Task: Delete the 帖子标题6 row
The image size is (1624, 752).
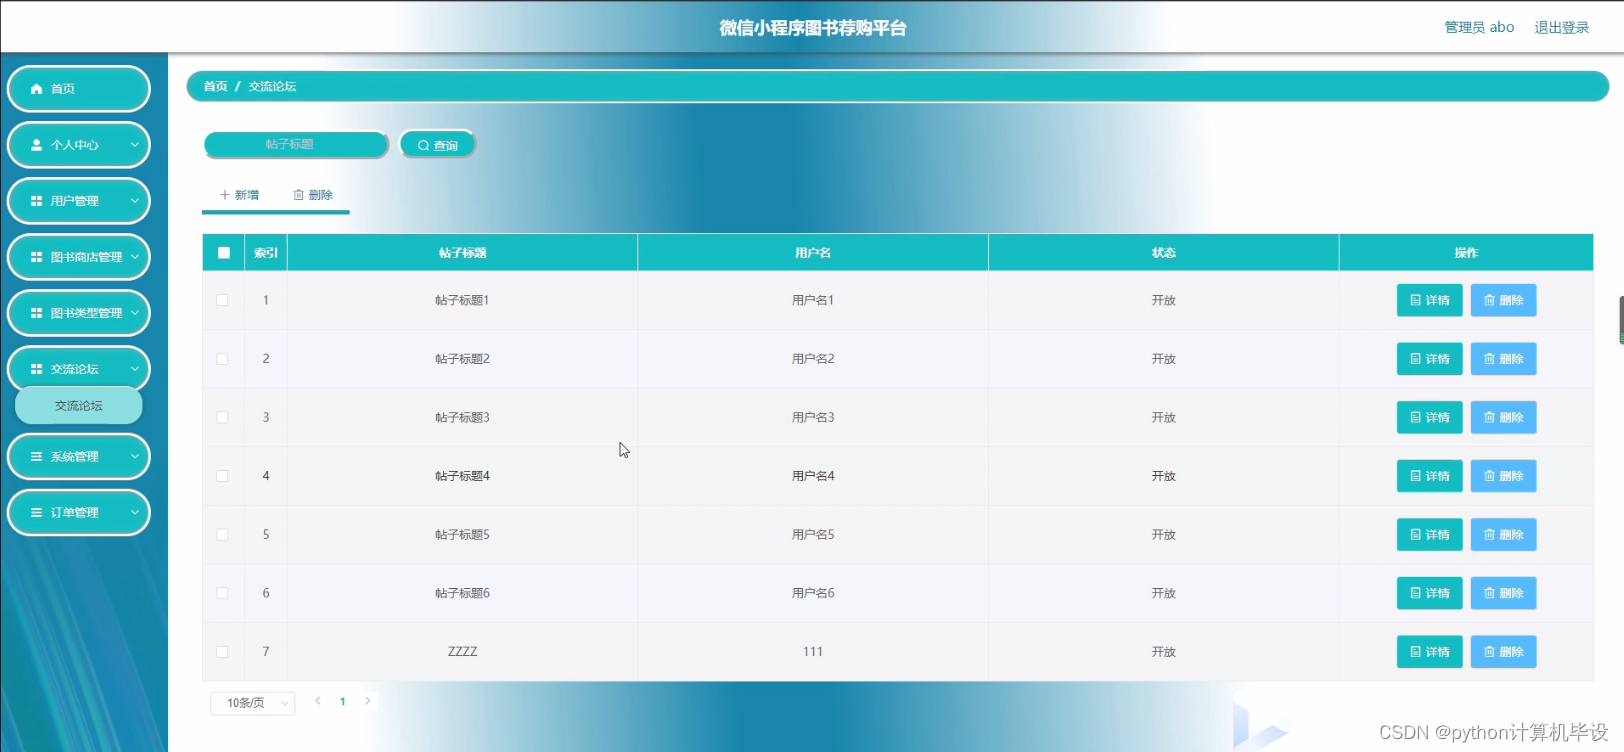Action: (x=1503, y=593)
